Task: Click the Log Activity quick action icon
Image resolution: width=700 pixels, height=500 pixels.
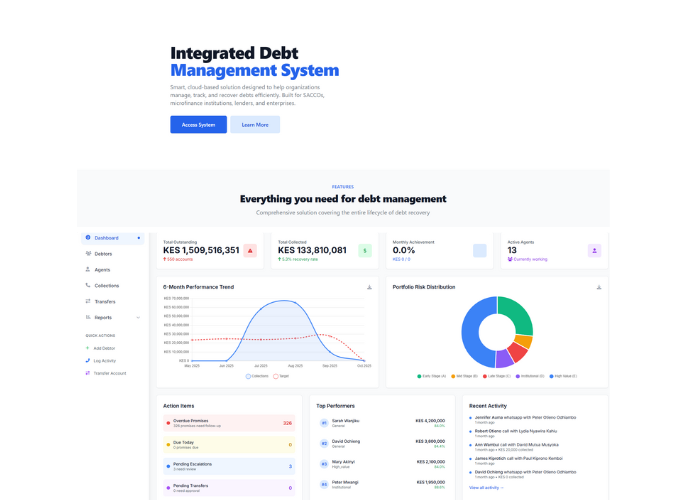Action: click(x=87, y=360)
